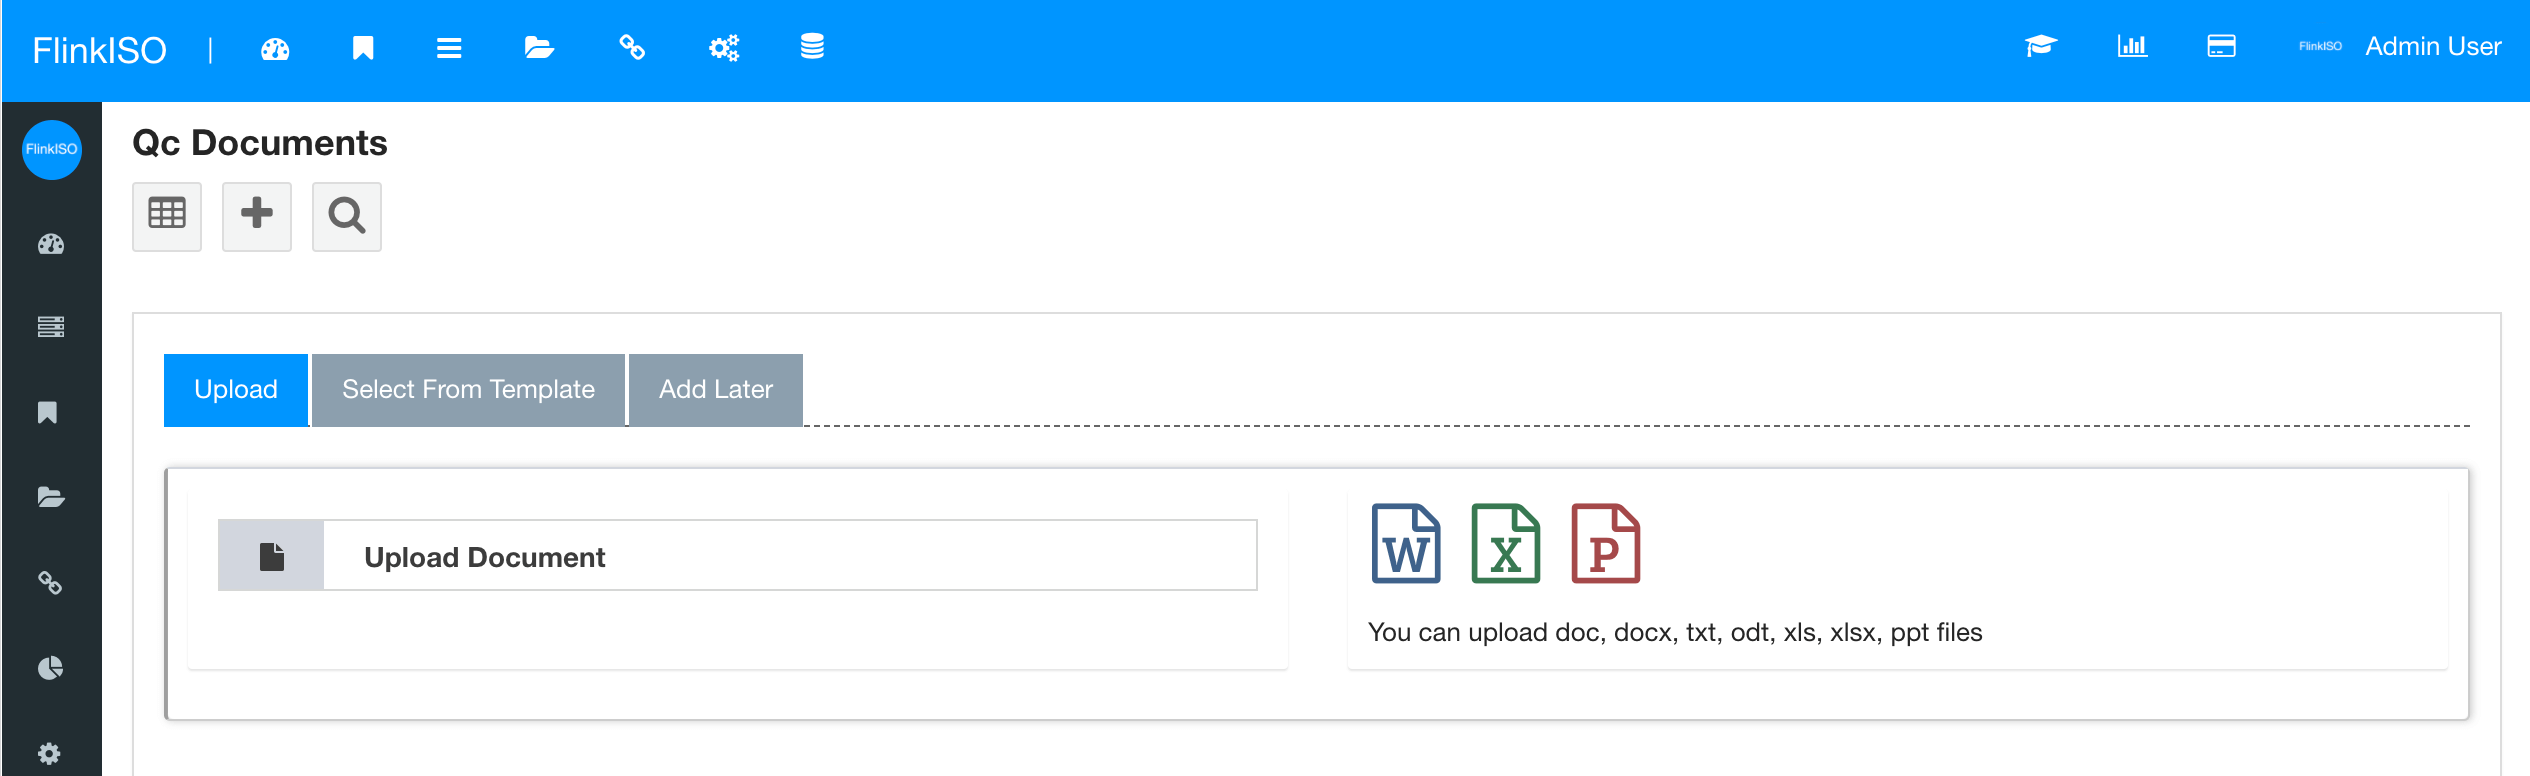Open the sidebar pie chart icon

[50, 668]
